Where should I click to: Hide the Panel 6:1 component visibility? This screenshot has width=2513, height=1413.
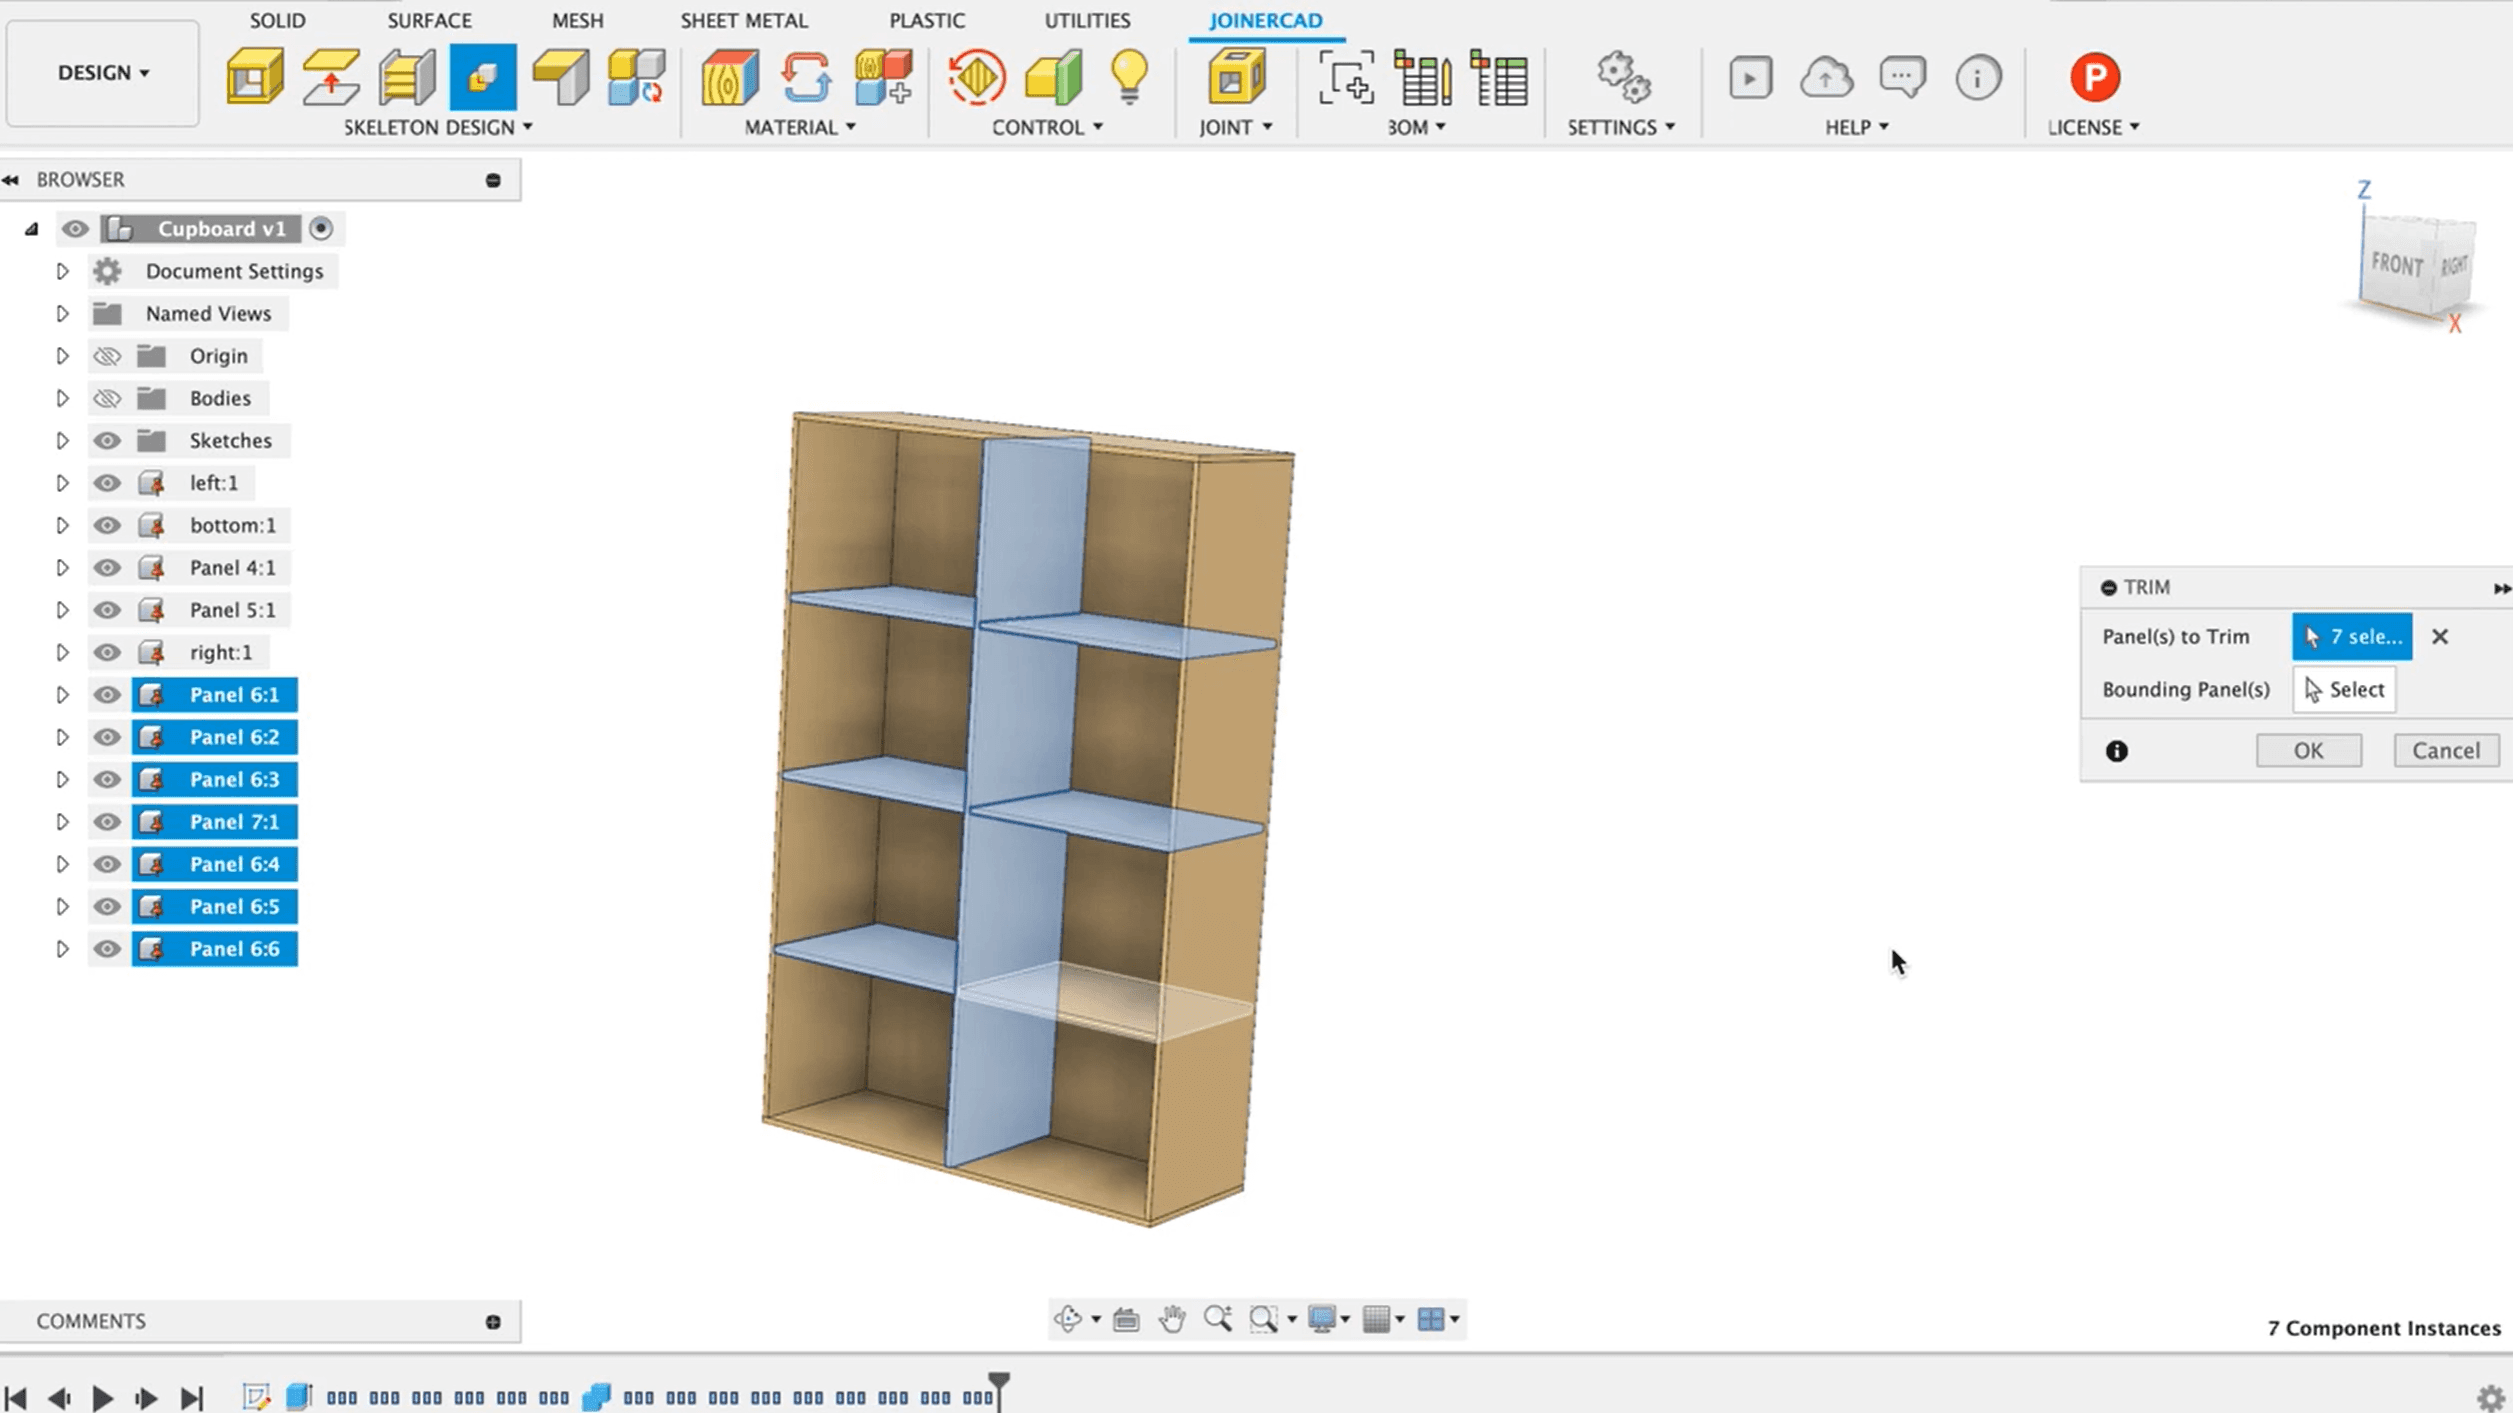pyautogui.click(x=107, y=695)
